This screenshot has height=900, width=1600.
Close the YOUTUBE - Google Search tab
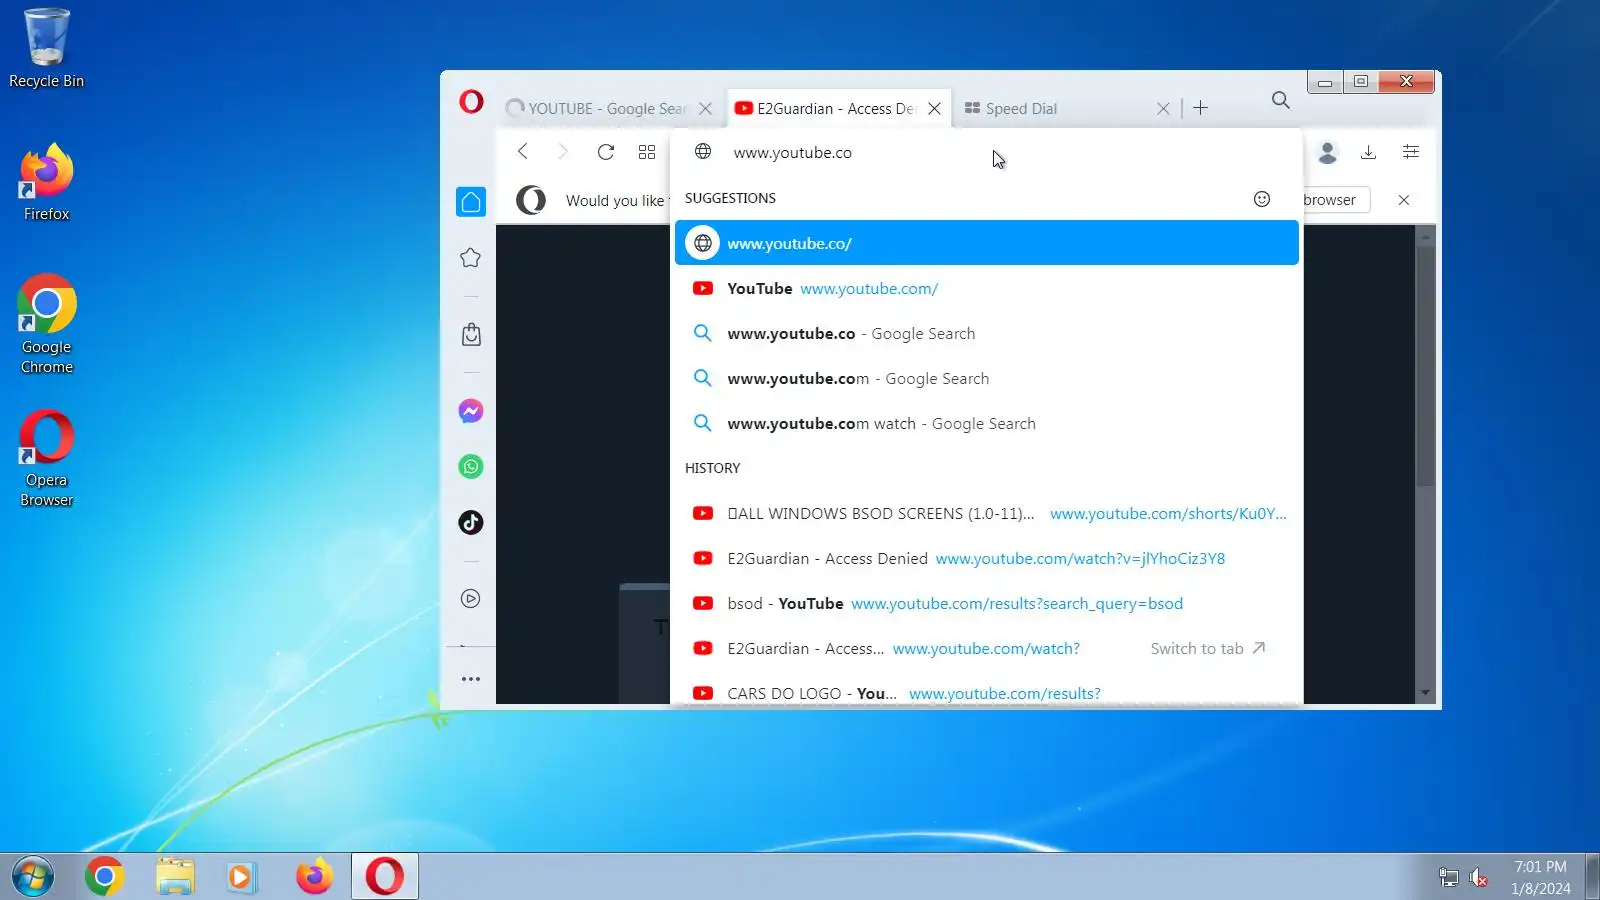(x=705, y=109)
